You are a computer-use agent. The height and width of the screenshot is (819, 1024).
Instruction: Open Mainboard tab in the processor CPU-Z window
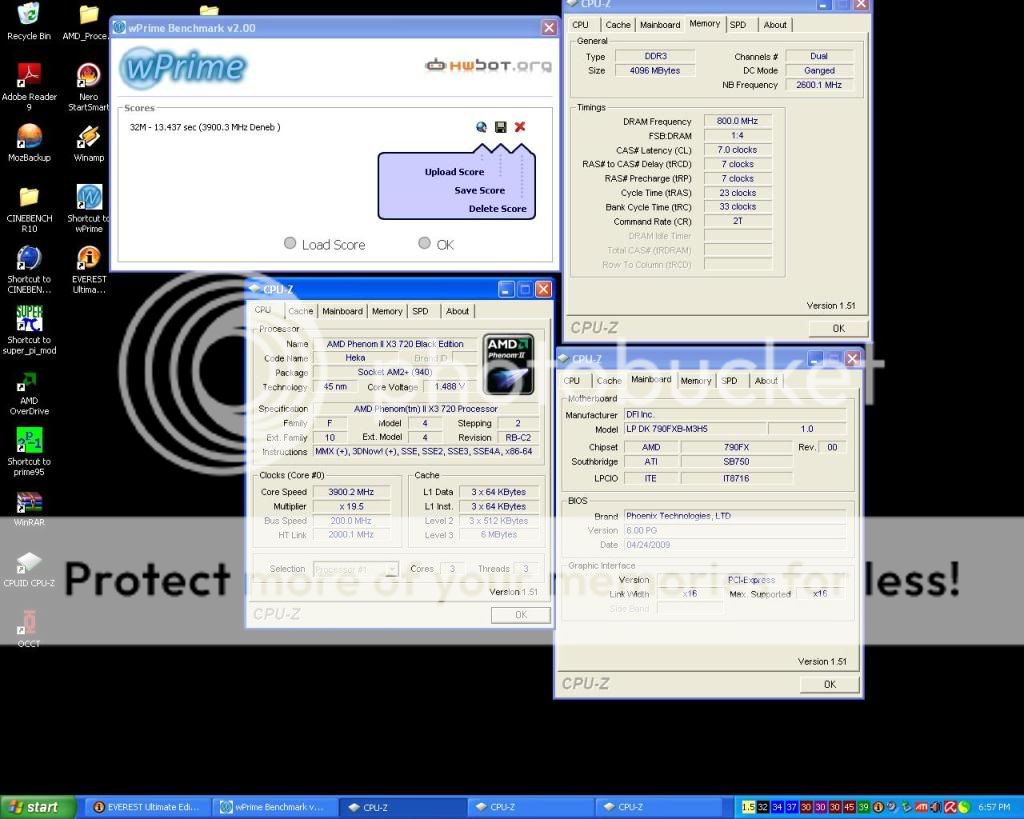[342, 312]
